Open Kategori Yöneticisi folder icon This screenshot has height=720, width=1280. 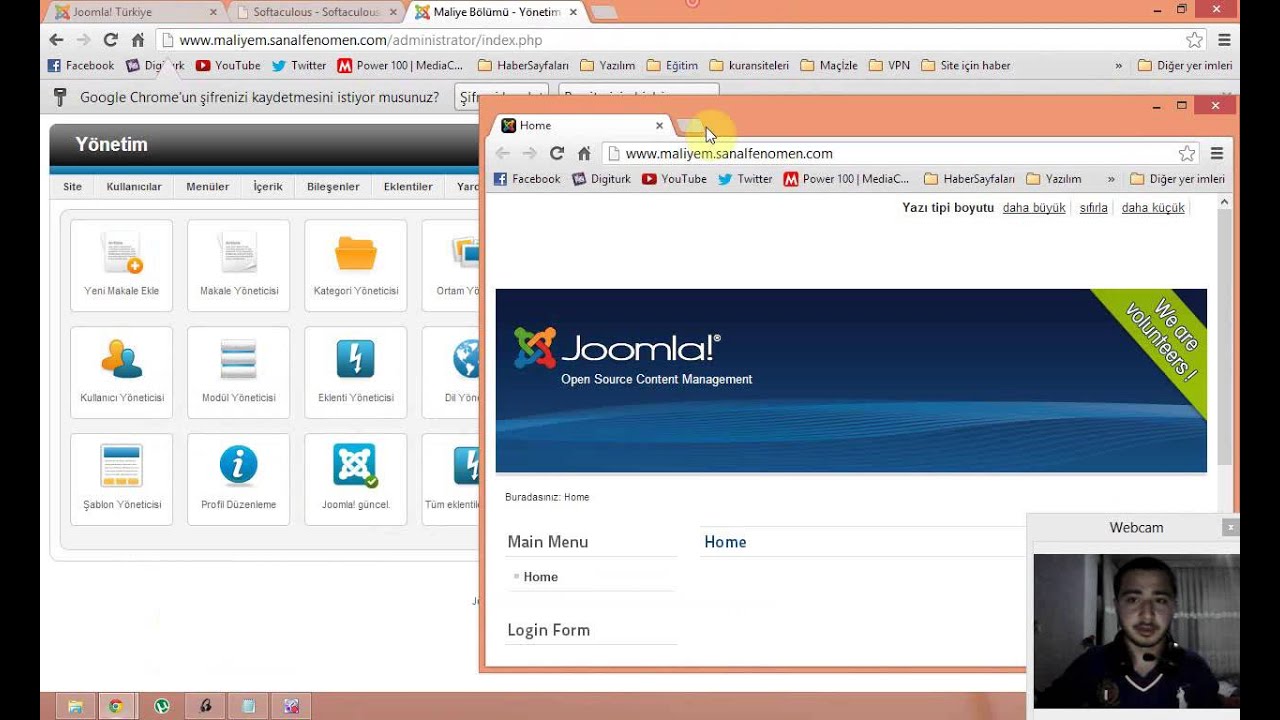(x=355, y=265)
